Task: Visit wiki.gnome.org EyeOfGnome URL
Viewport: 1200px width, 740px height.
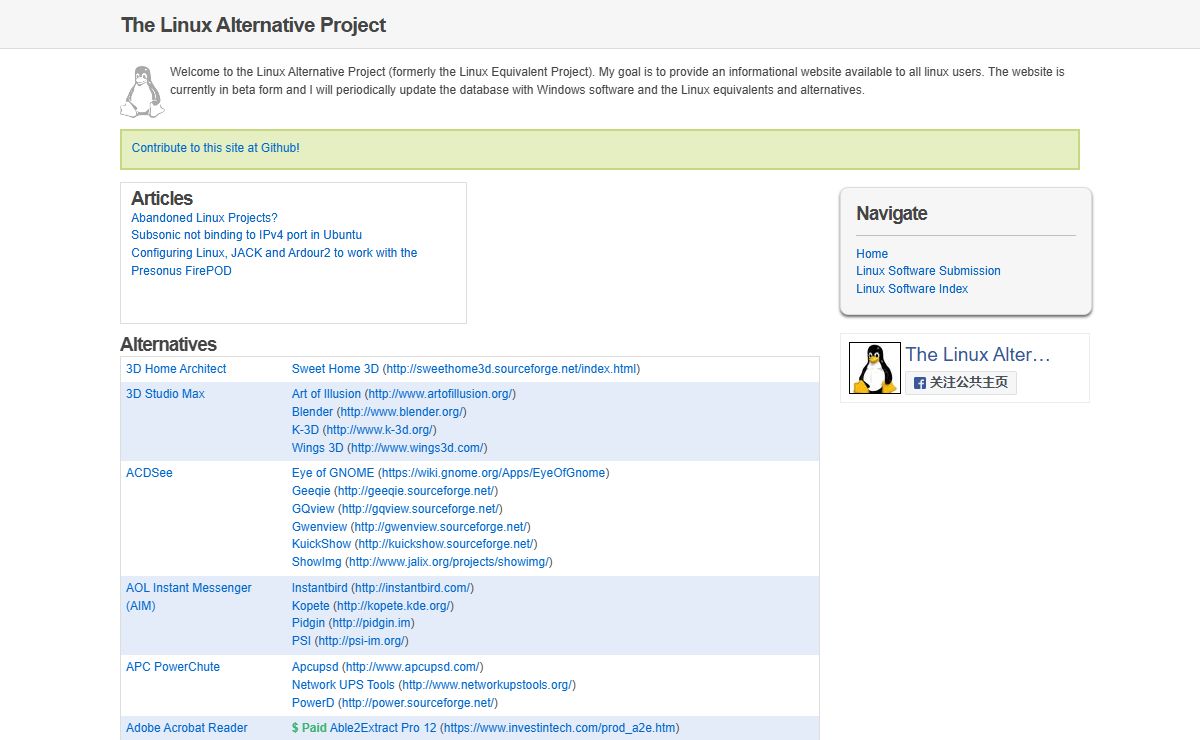Action: [x=494, y=473]
